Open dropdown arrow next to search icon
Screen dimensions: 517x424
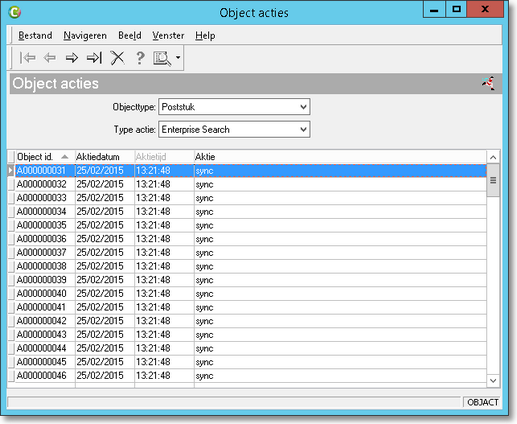[x=178, y=58]
